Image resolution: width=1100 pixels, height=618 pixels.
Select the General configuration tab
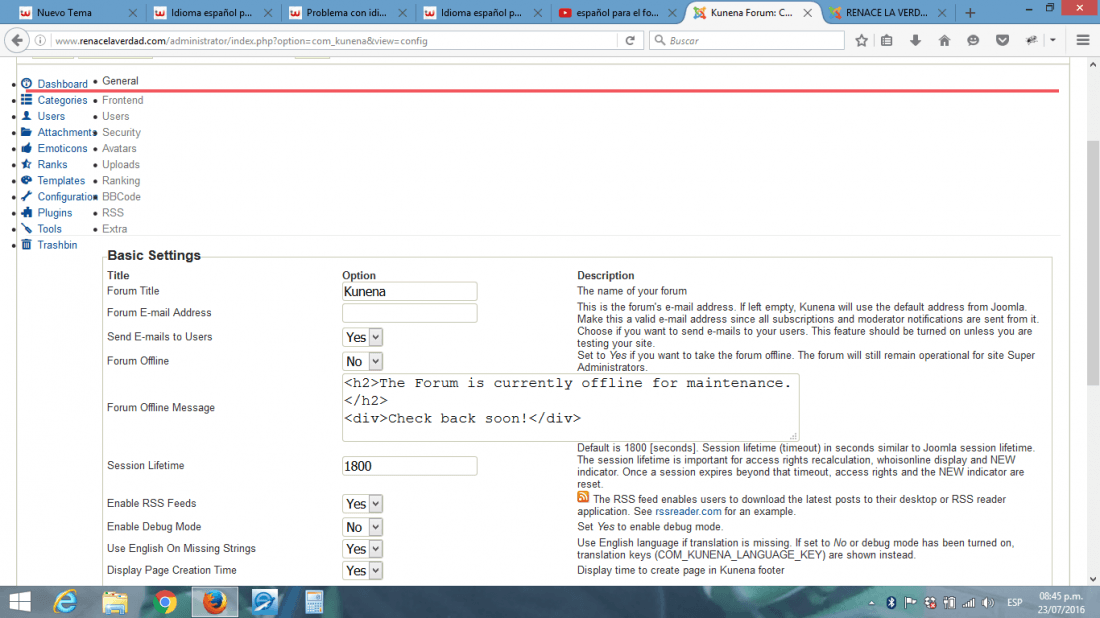pos(120,81)
